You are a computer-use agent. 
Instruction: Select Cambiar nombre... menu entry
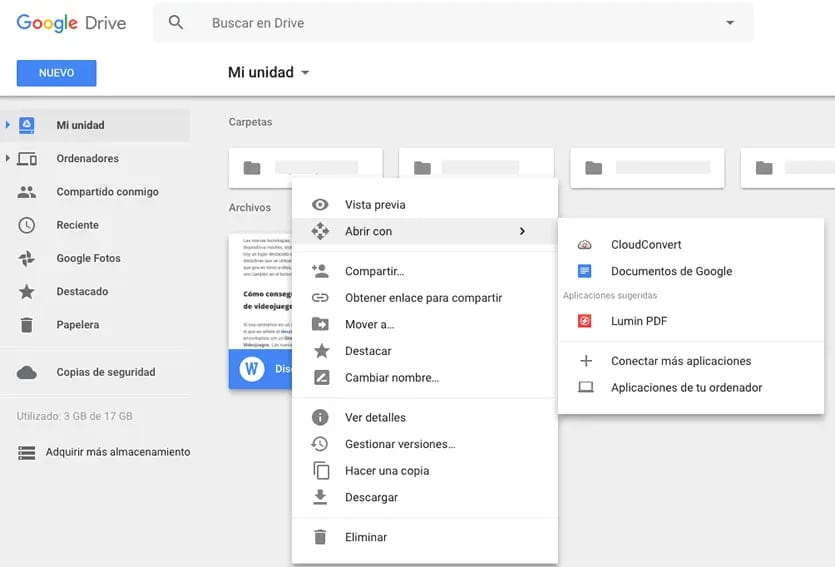point(425,377)
